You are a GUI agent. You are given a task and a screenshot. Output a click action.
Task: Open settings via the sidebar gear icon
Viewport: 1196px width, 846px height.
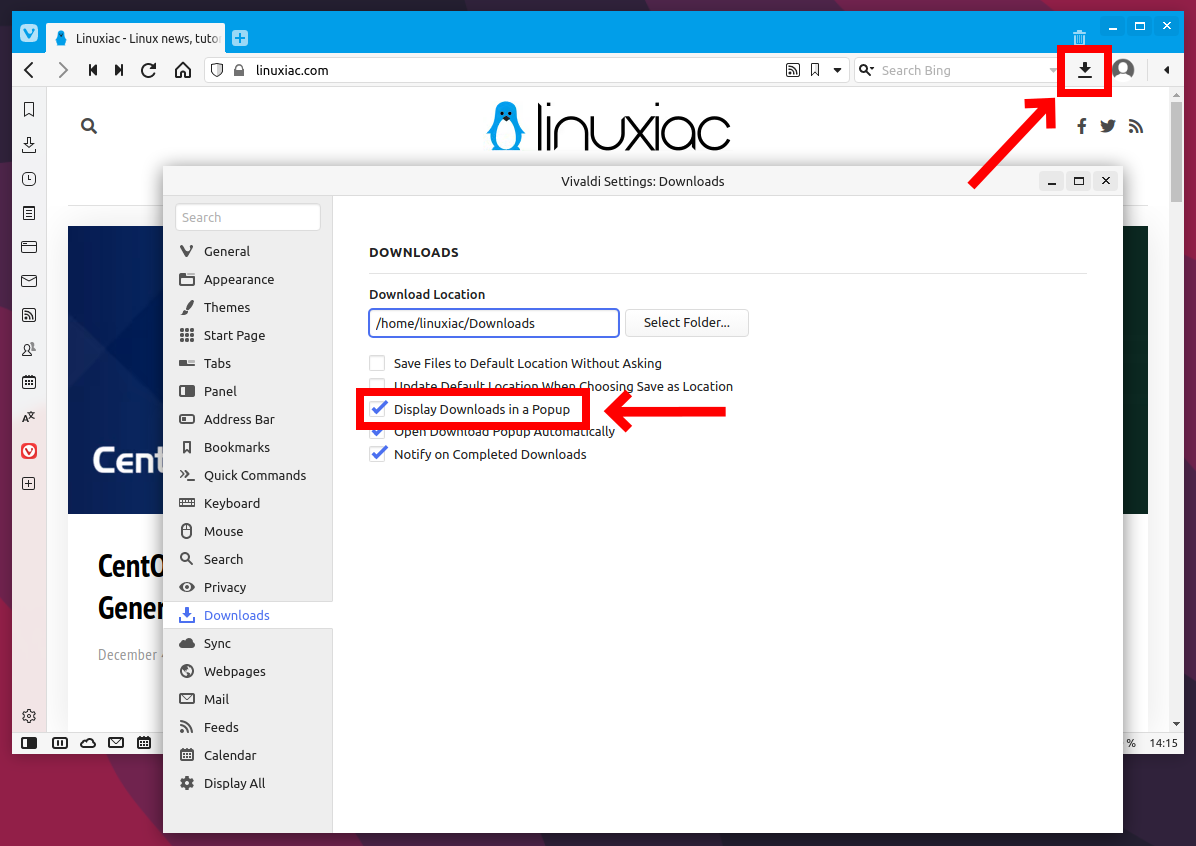29,716
